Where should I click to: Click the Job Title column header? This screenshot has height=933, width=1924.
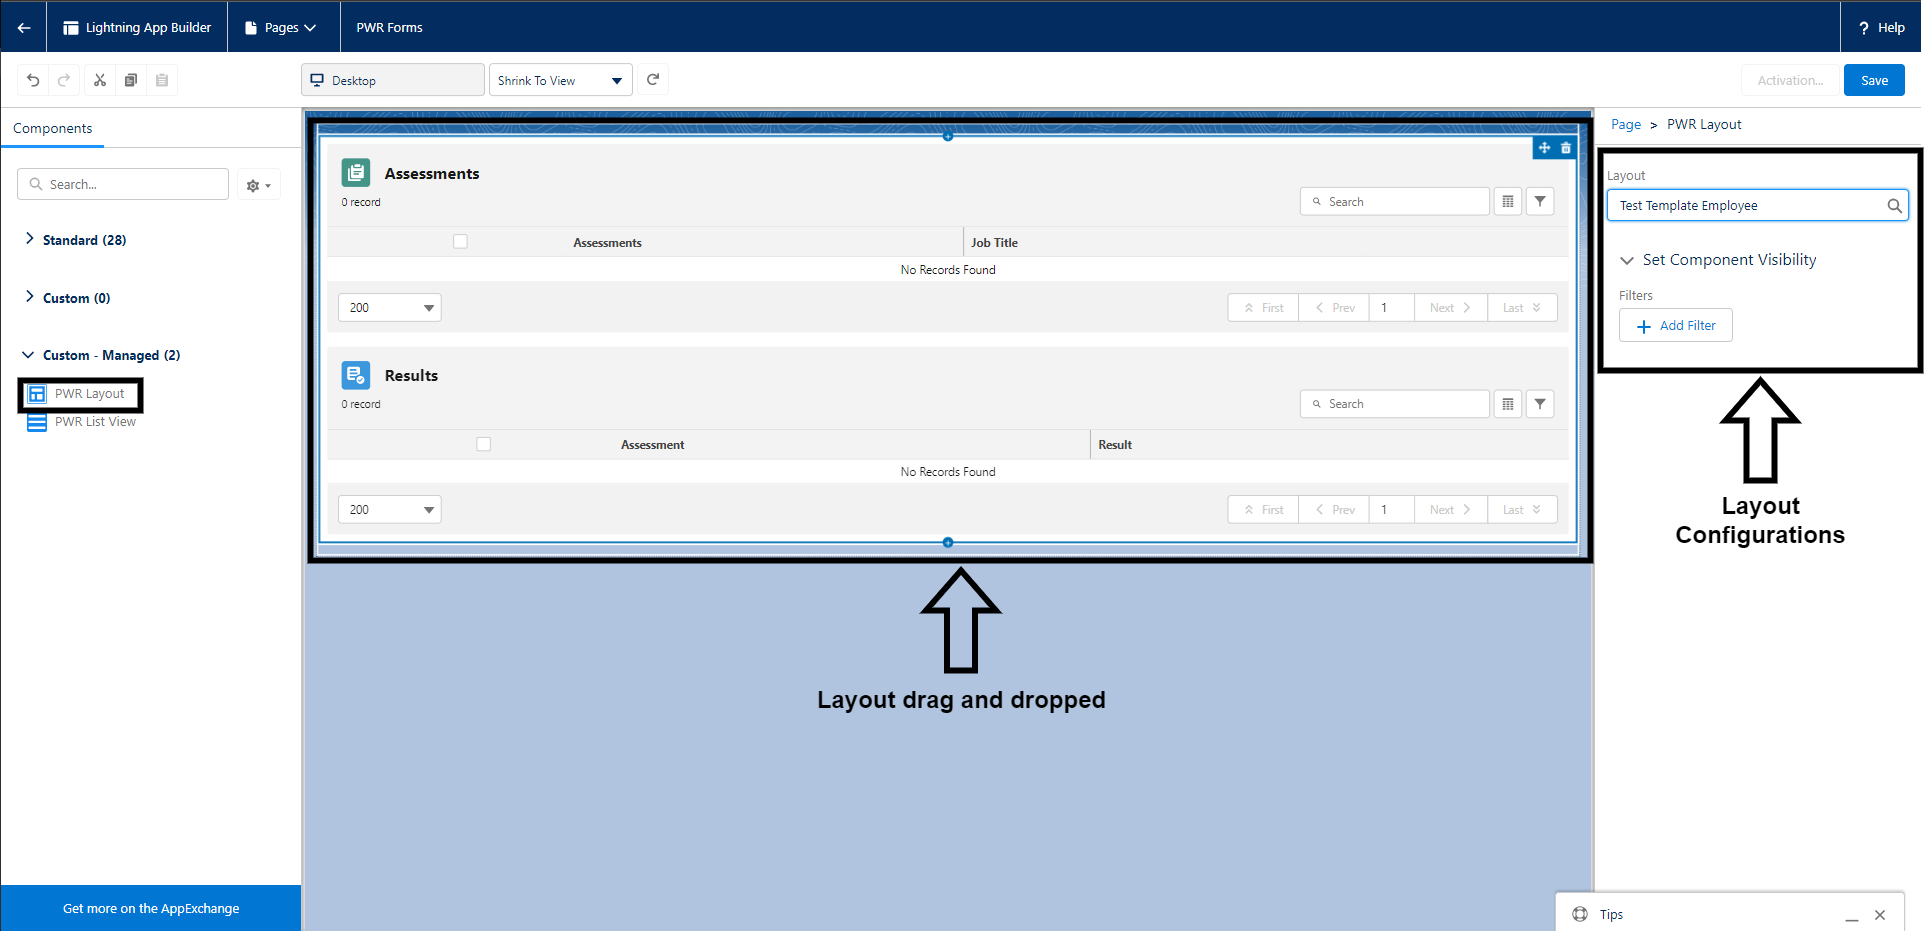994,242
